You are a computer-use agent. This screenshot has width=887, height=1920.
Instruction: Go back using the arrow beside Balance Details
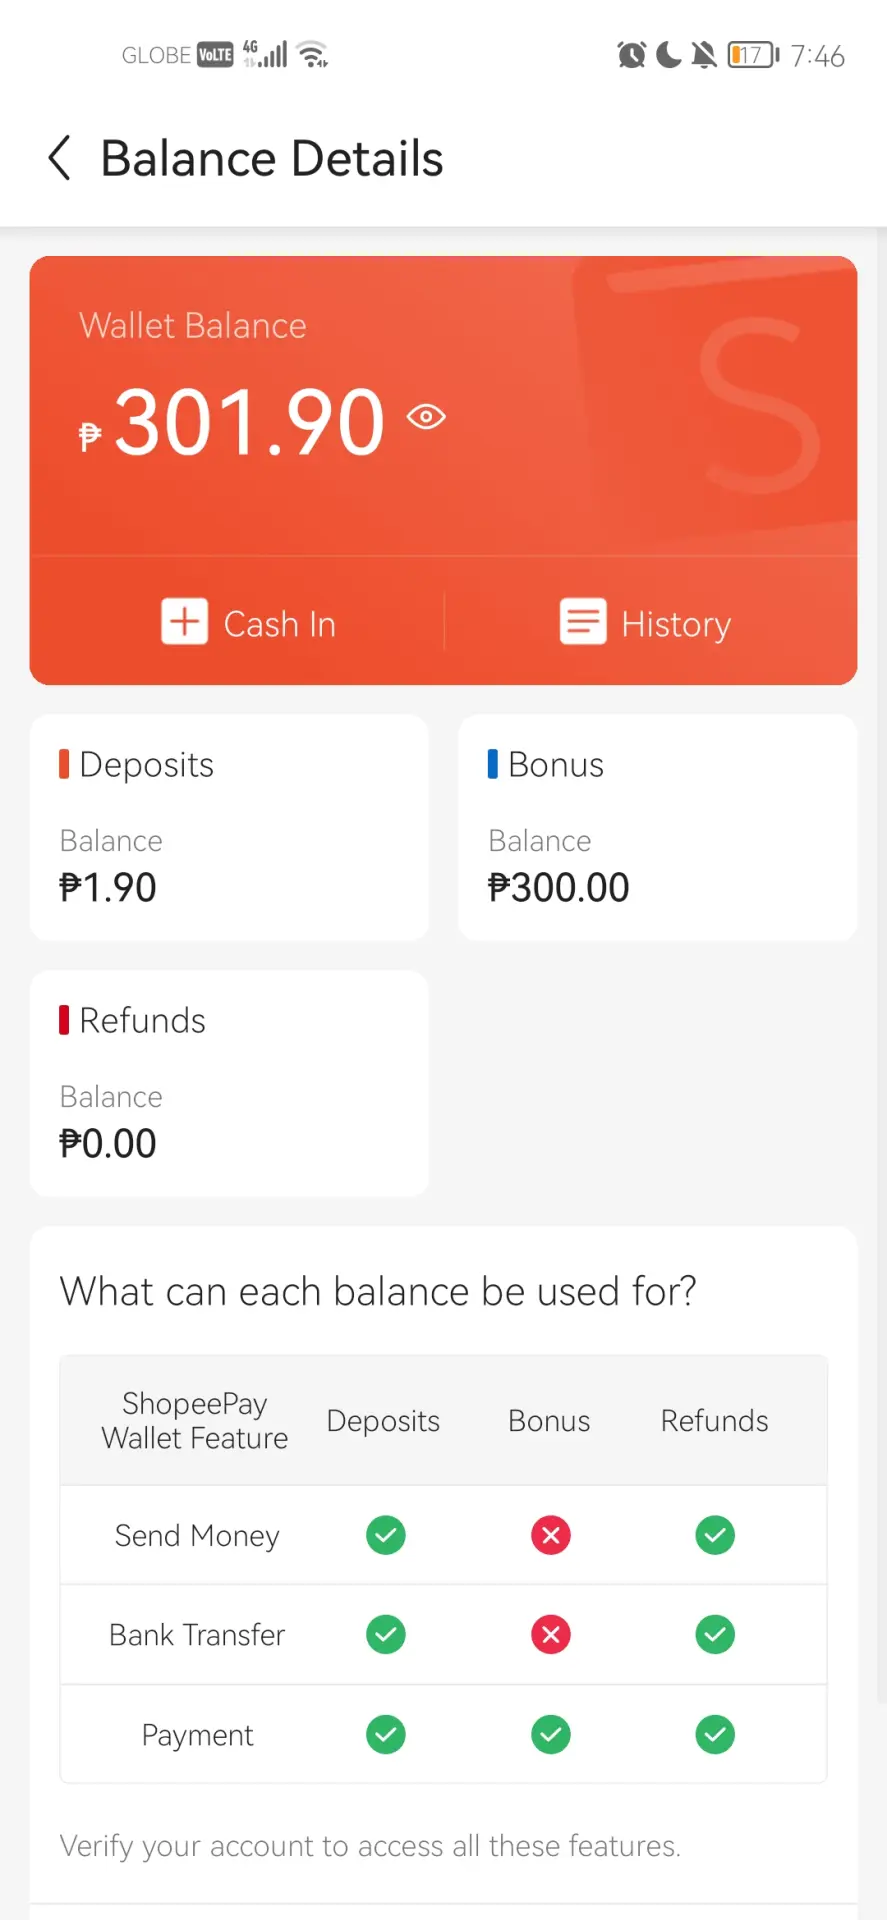click(x=60, y=158)
